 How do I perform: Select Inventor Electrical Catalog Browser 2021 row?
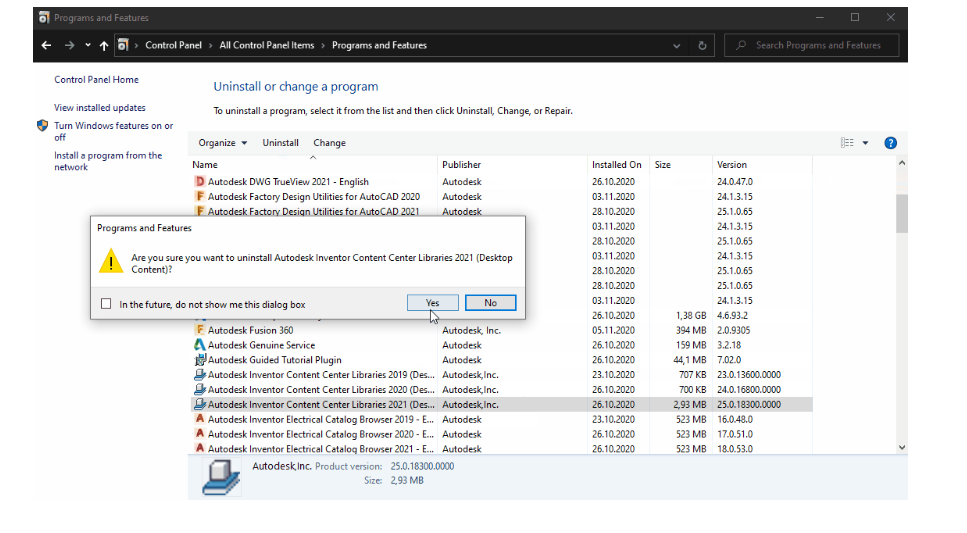(x=502, y=448)
